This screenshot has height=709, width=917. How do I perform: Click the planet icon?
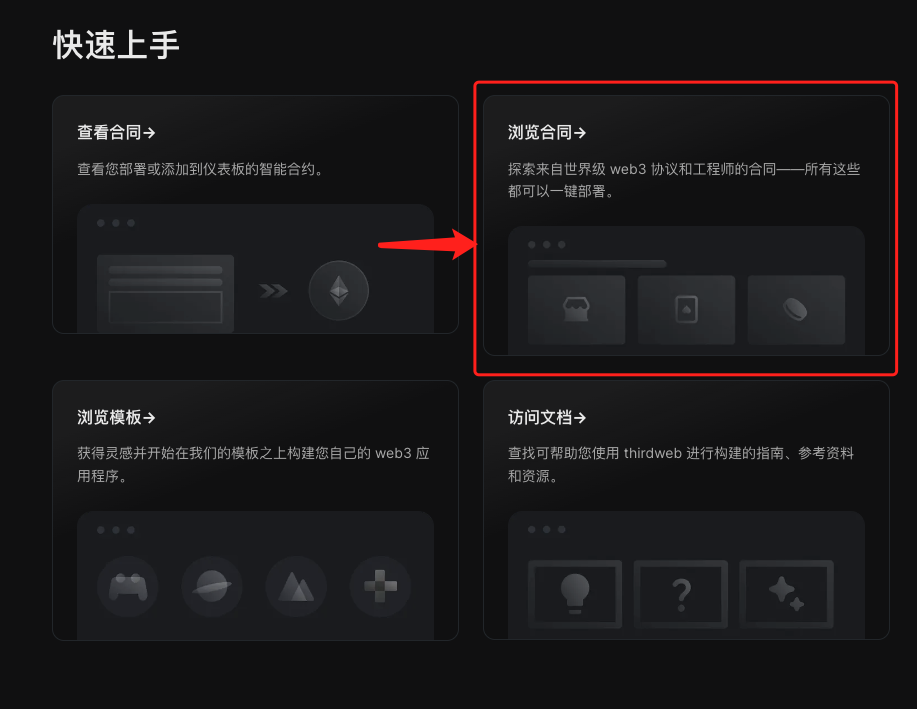click(x=212, y=586)
